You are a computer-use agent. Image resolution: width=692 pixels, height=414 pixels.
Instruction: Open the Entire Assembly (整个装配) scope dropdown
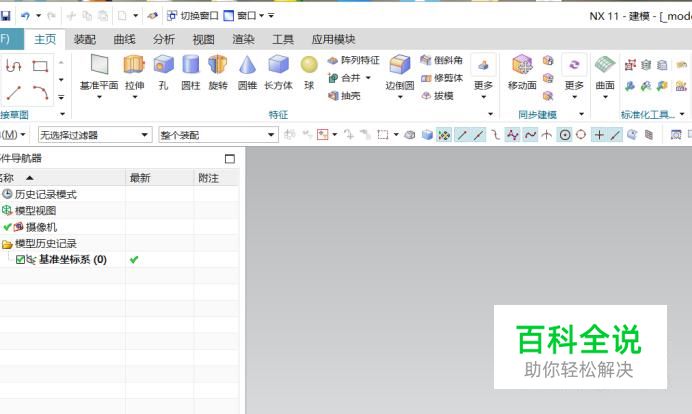pyautogui.click(x=218, y=135)
